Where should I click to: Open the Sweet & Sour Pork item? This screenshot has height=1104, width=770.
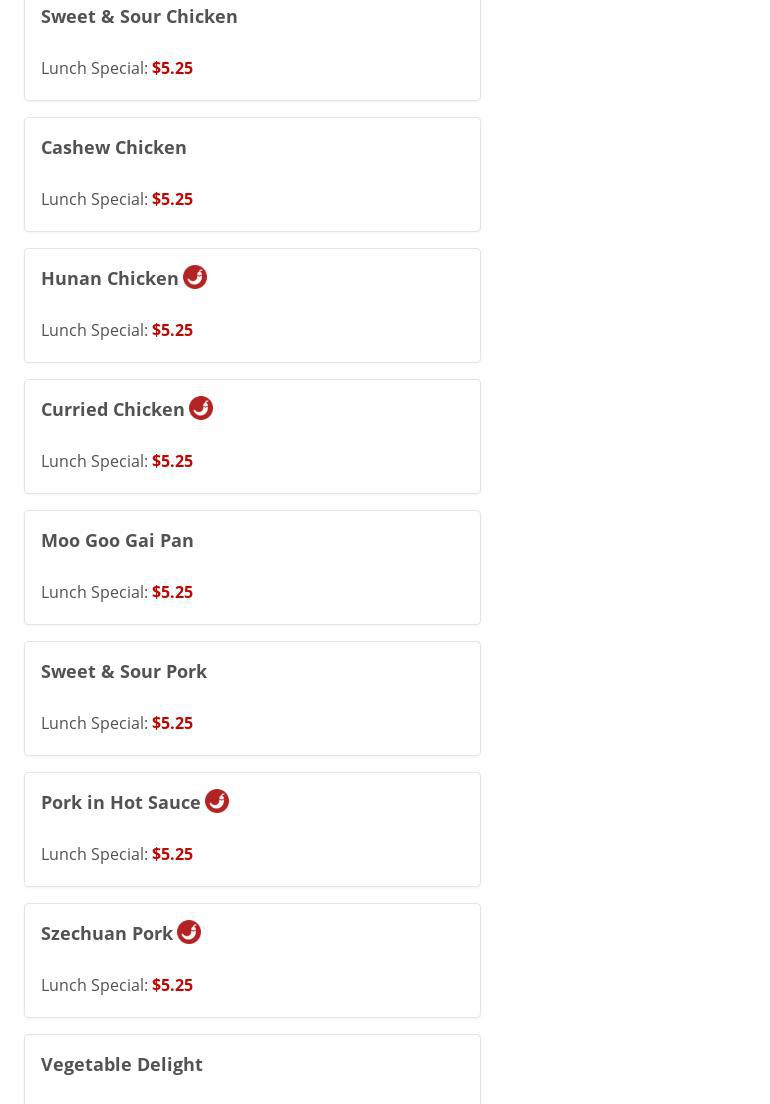pos(124,672)
